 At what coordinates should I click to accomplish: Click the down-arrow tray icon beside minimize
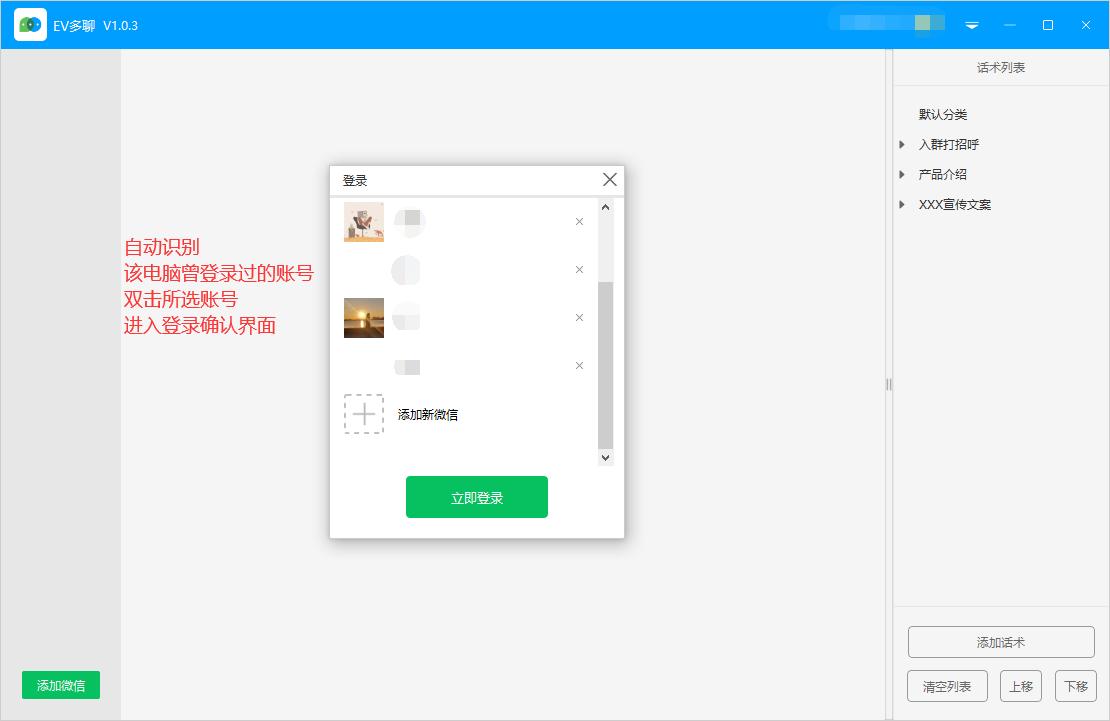(x=972, y=26)
